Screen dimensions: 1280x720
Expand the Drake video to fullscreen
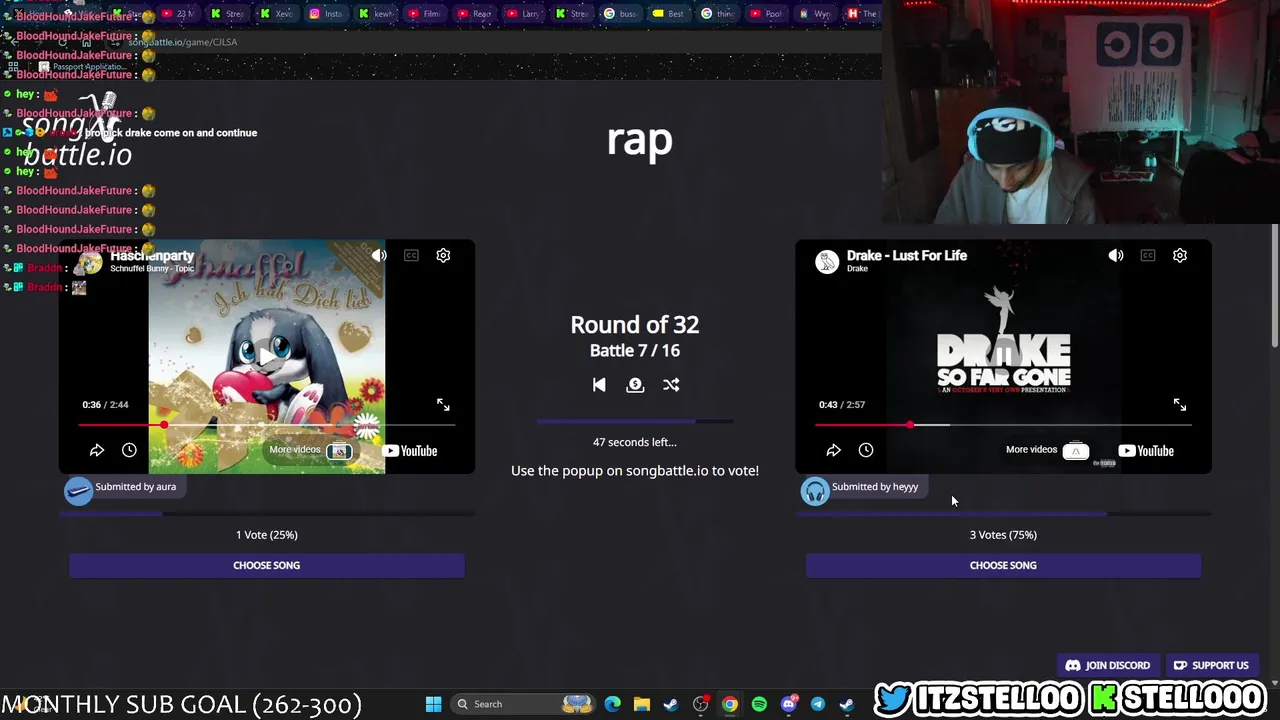[1180, 404]
